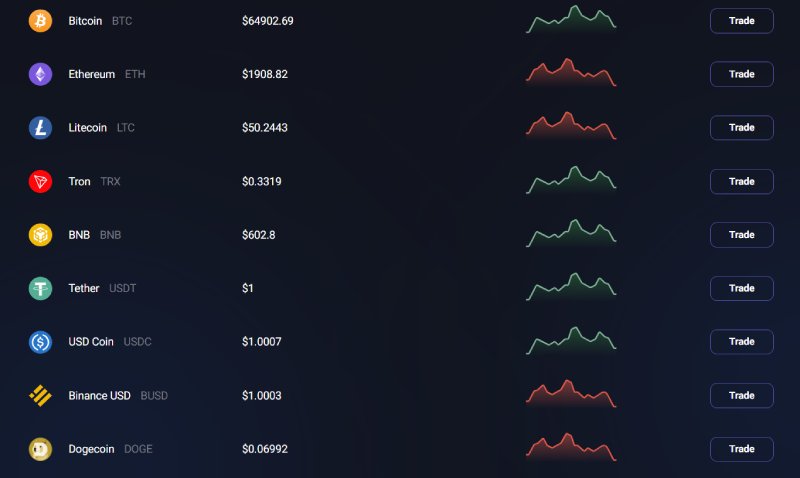Select Binance USD red trend chart
800x478 pixels.
pos(571,394)
